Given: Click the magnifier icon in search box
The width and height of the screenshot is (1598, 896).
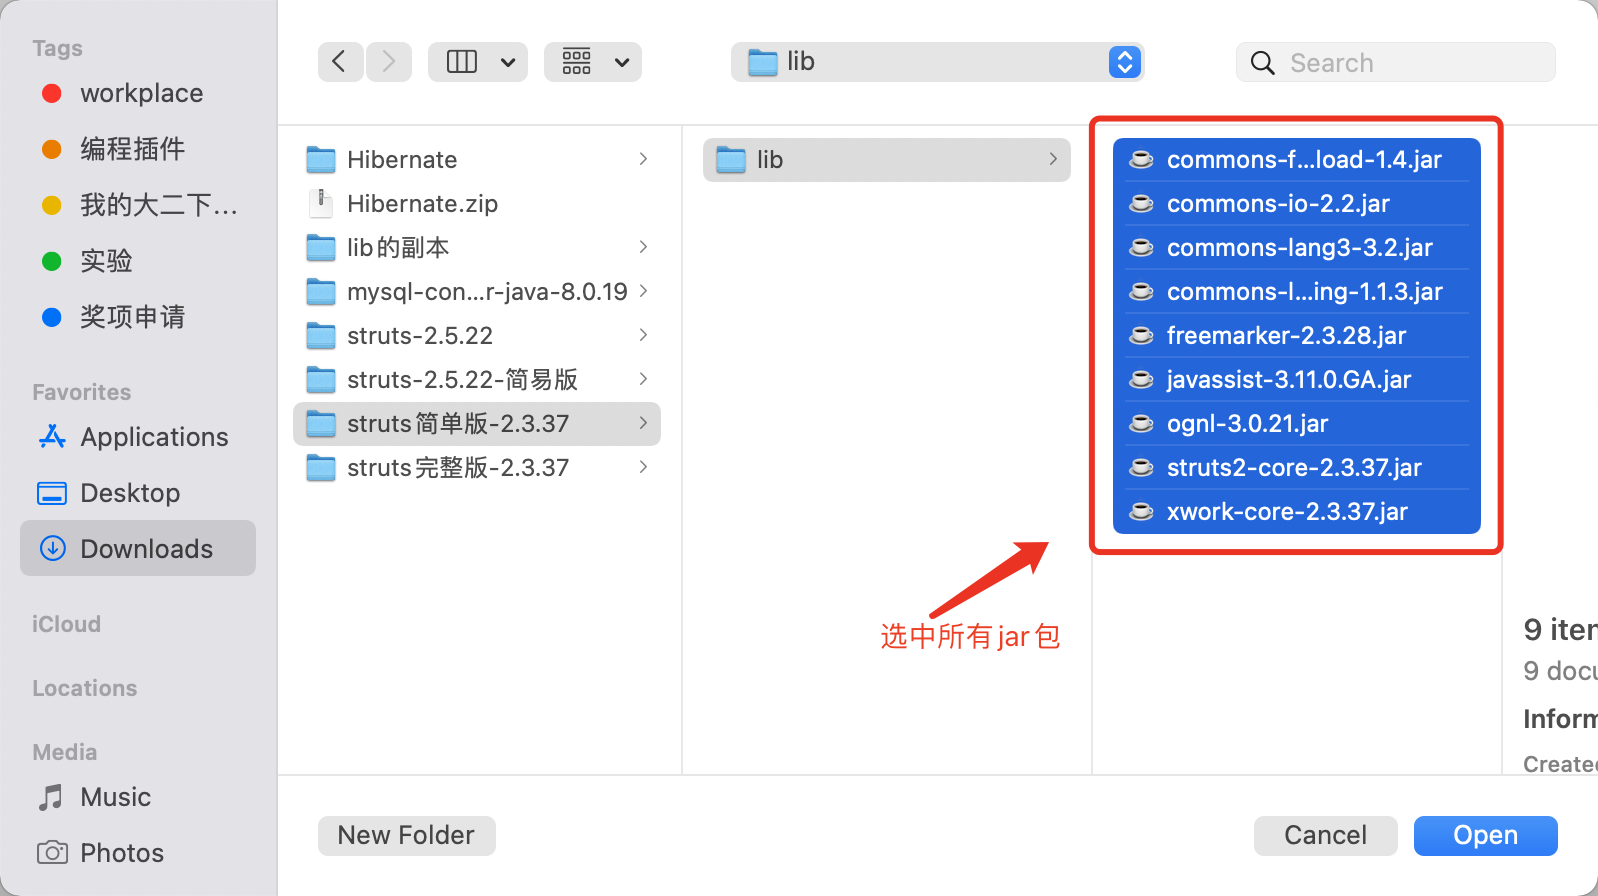Looking at the screenshot, I should point(1263,63).
